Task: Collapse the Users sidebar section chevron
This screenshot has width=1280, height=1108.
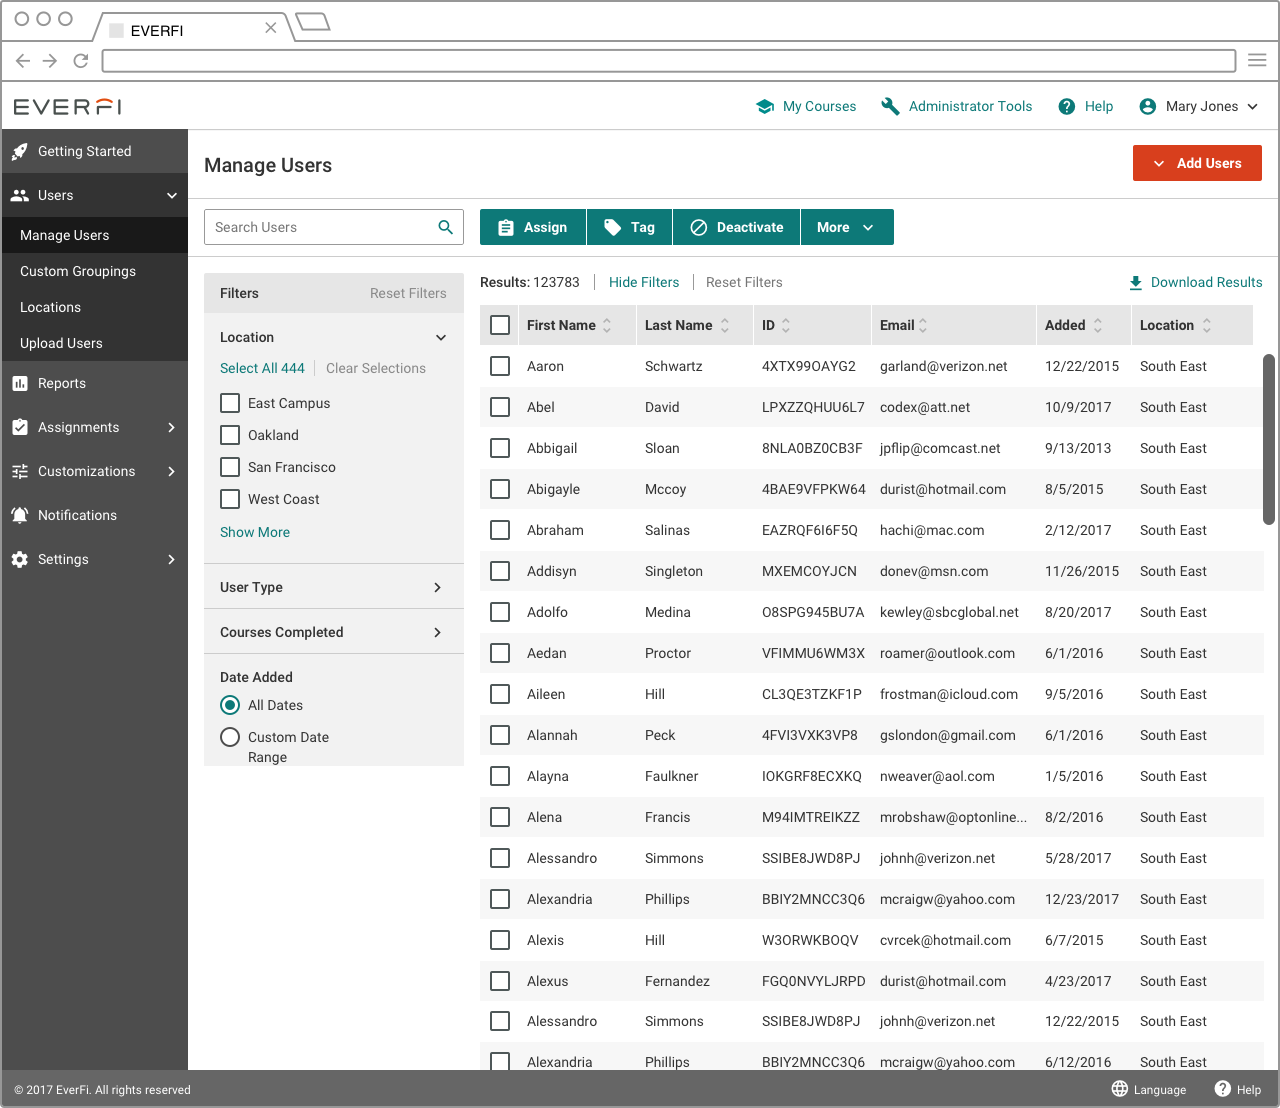Action: [x=172, y=196]
